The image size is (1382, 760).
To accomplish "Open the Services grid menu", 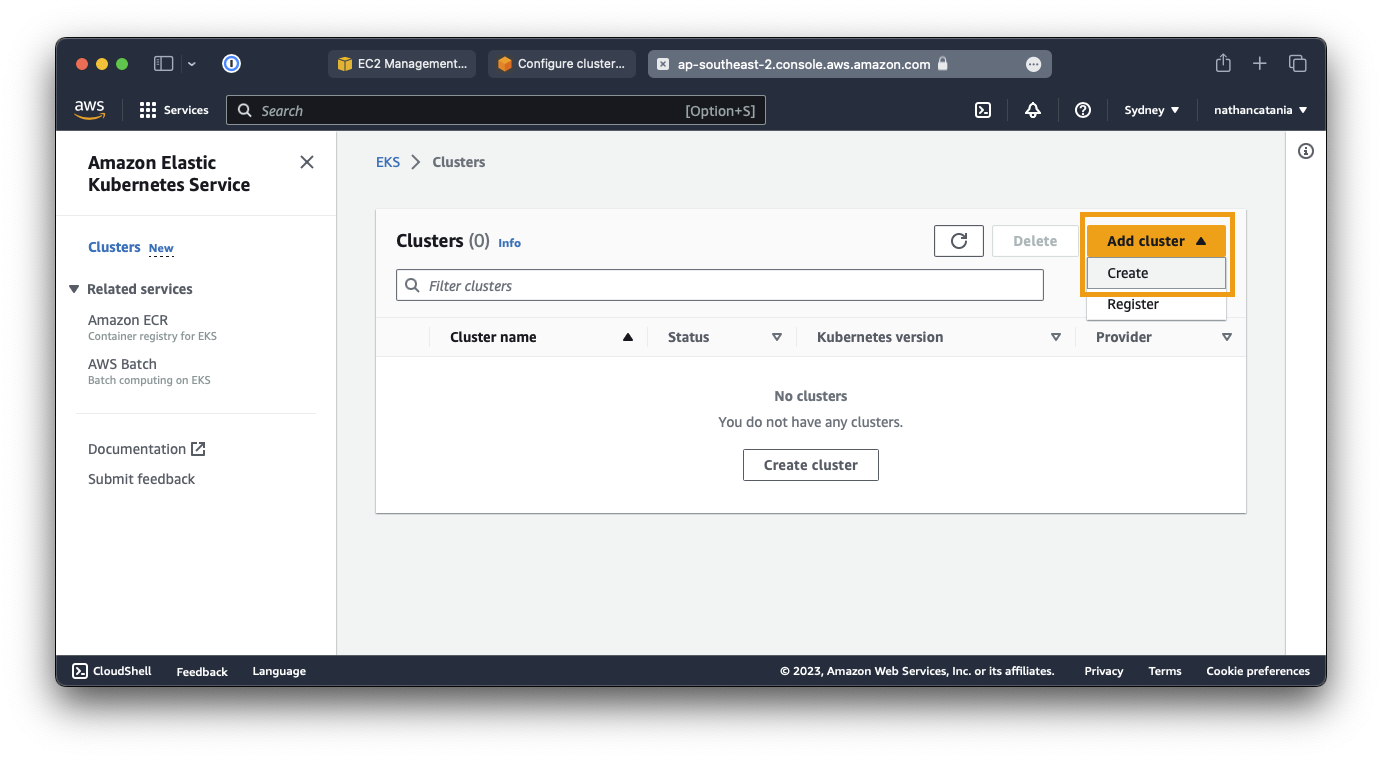I will [x=174, y=110].
